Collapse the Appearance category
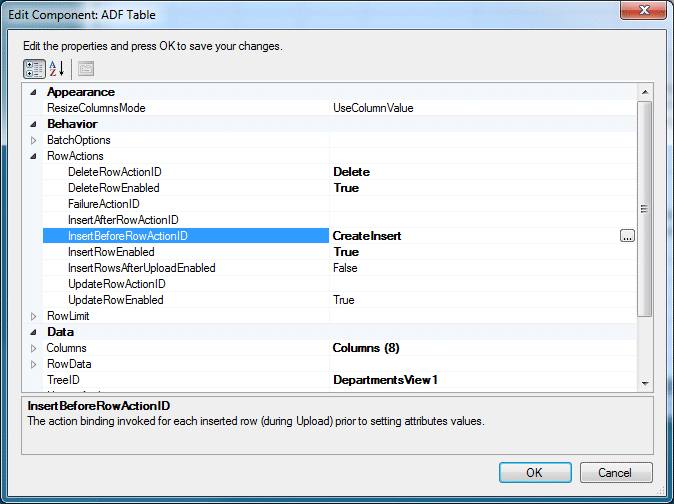This screenshot has width=674, height=504. point(34,92)
